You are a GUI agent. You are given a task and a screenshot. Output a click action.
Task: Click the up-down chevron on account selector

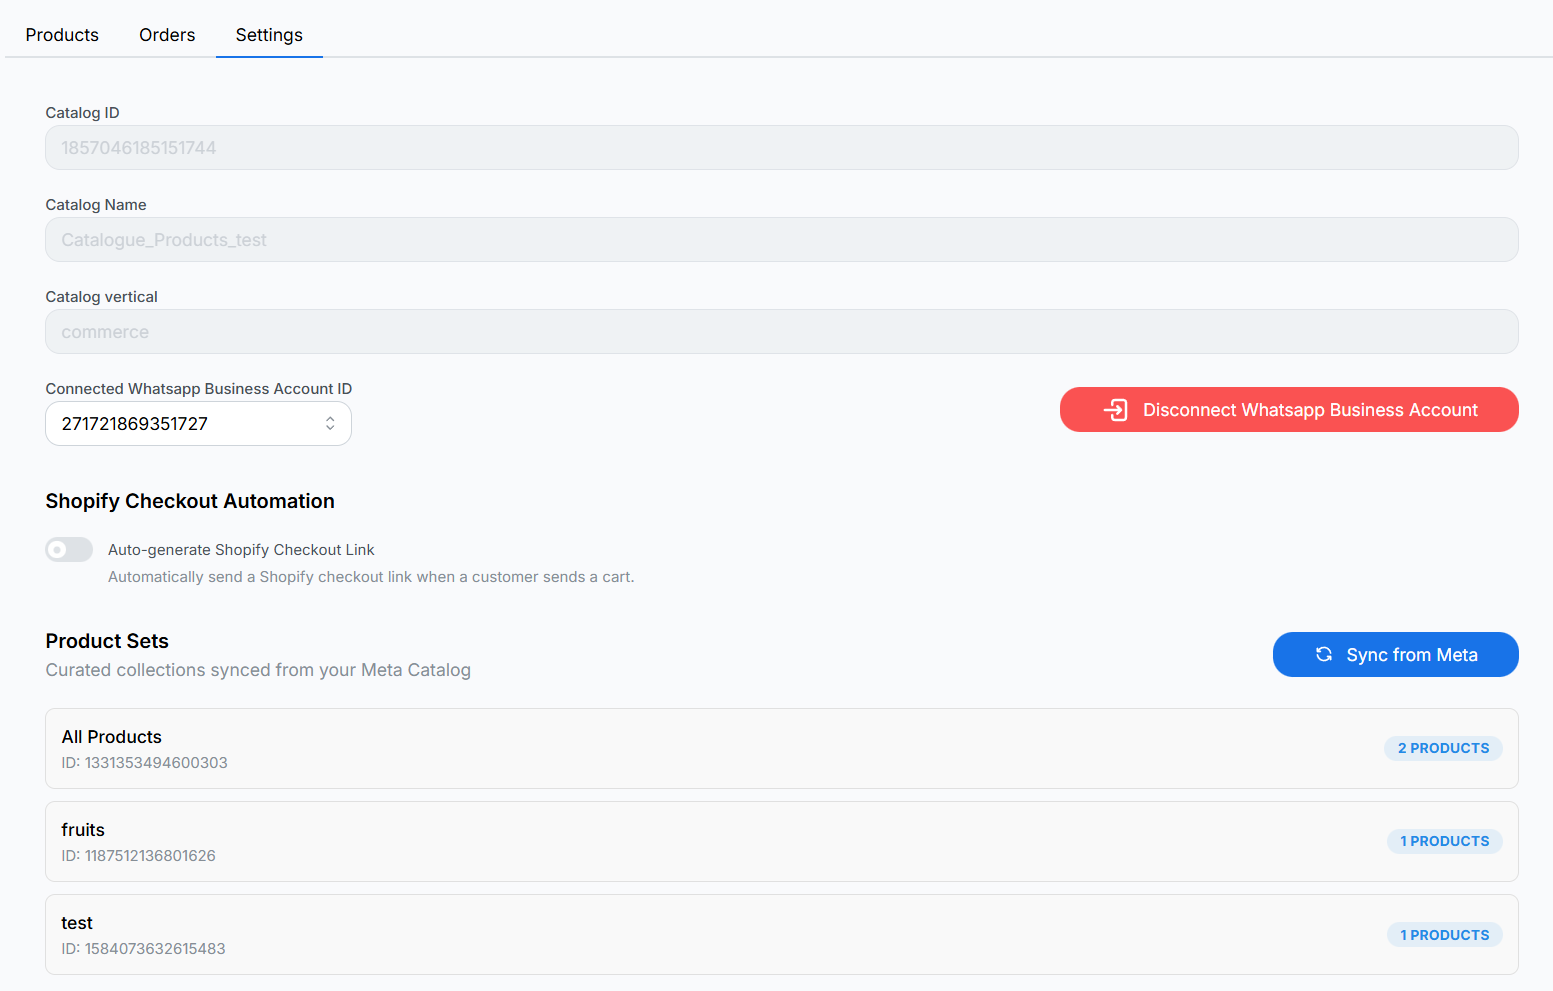(330, 424)
